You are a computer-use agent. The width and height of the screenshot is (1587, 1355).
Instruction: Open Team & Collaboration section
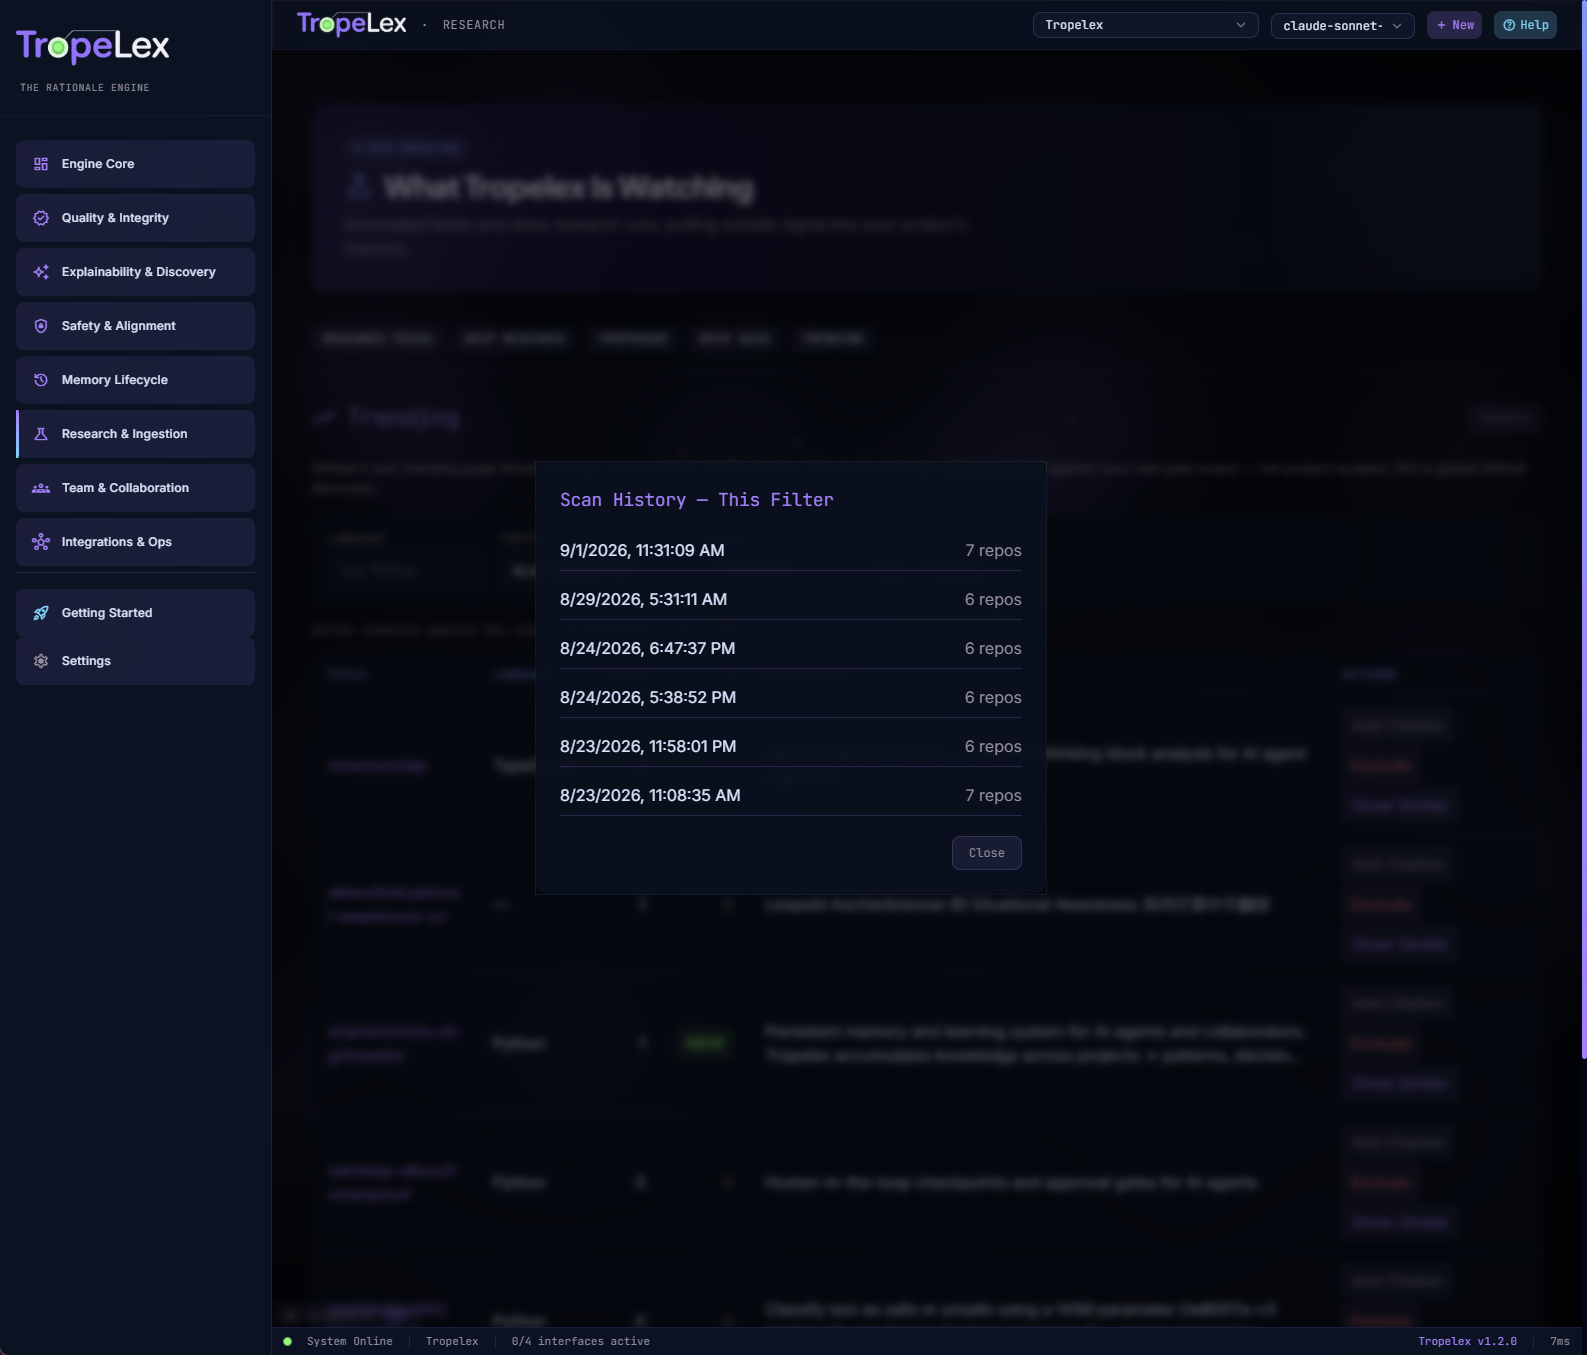tap(135, 488)
